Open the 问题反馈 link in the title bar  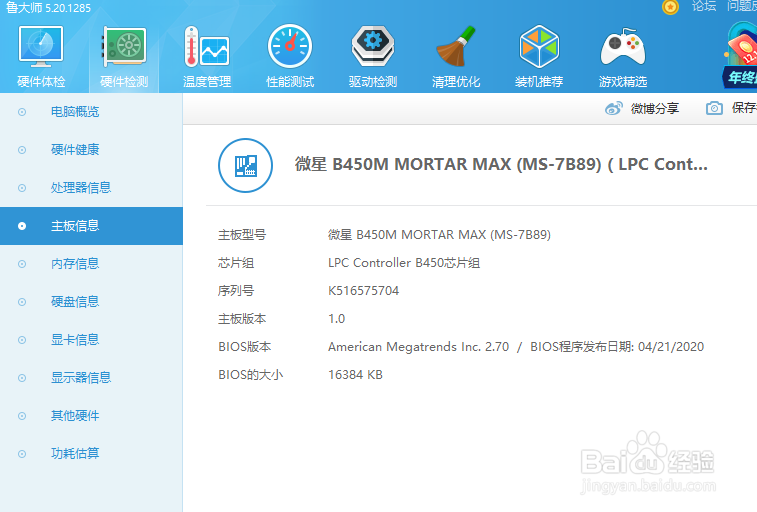point(742,6)
